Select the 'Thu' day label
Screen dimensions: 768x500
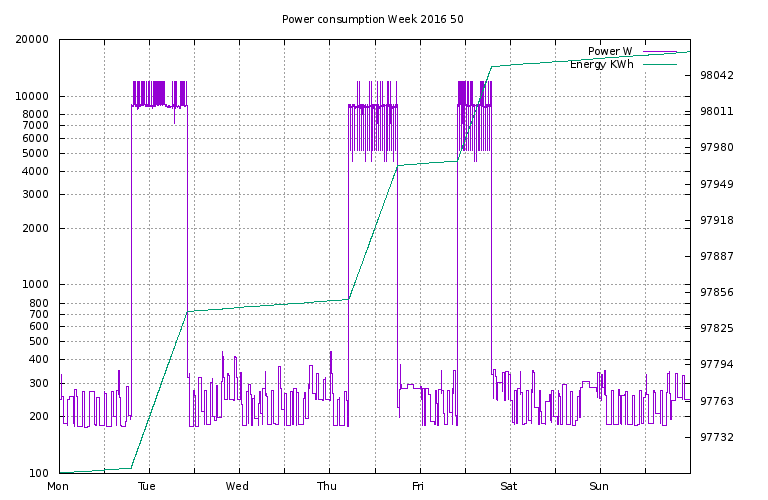(328, 487)
